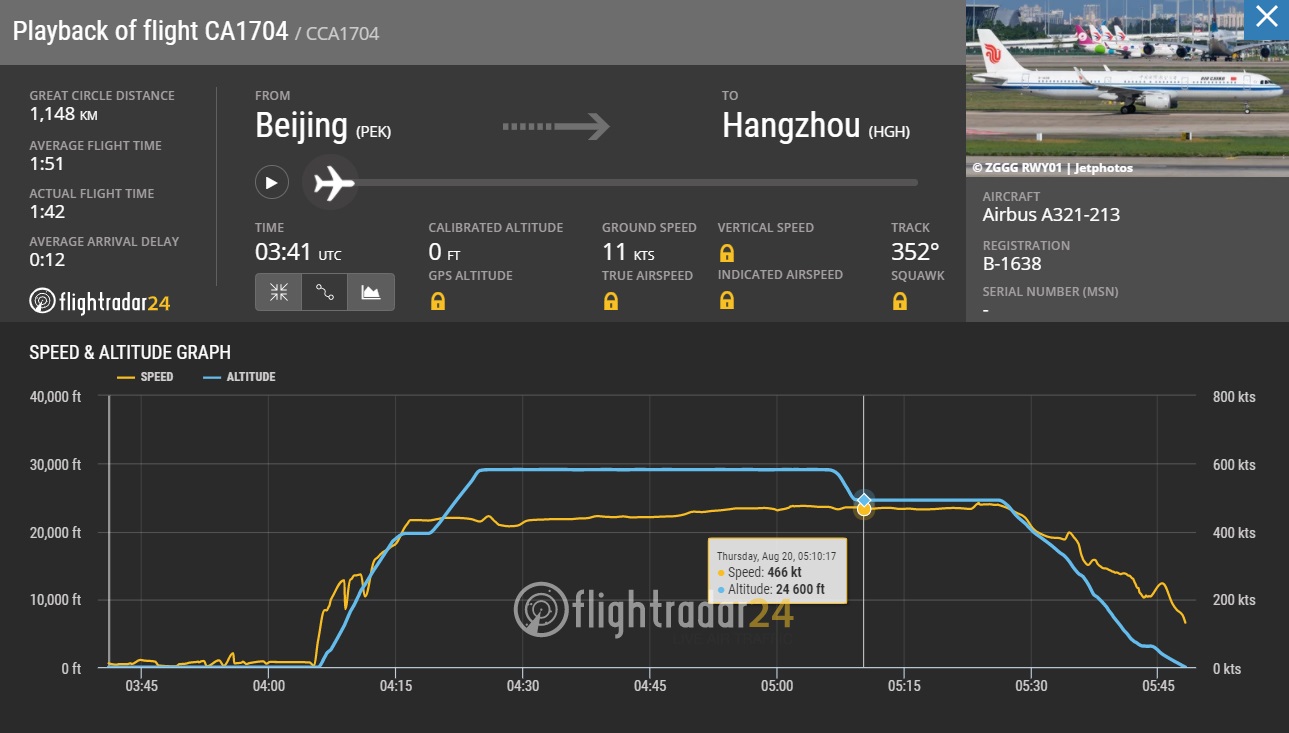
Task: Click the registration B-1638
Action: point(1012,264)
